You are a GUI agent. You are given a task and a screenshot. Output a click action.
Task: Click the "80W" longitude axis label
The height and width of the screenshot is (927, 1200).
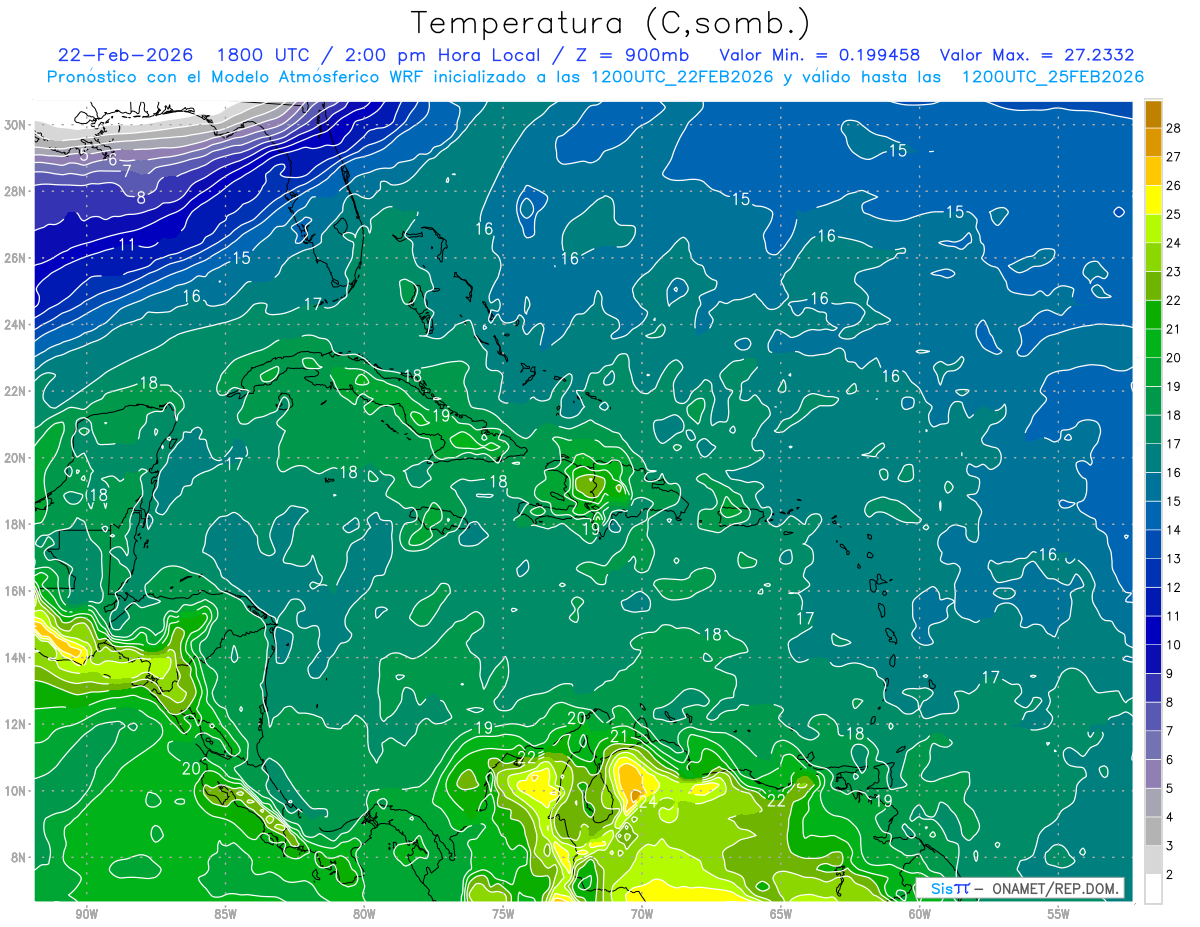pyautogui.click(x=364, y=914)
